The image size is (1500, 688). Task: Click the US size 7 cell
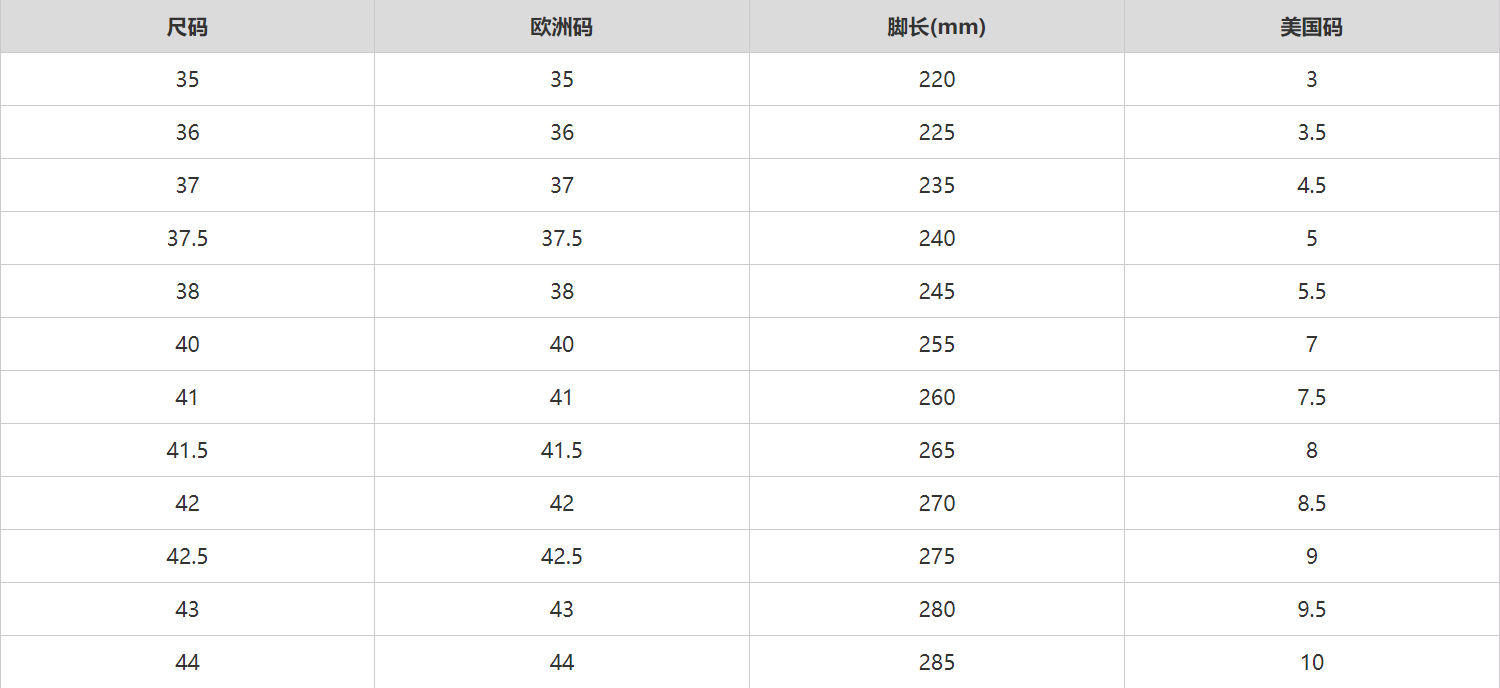[1311, 345]
